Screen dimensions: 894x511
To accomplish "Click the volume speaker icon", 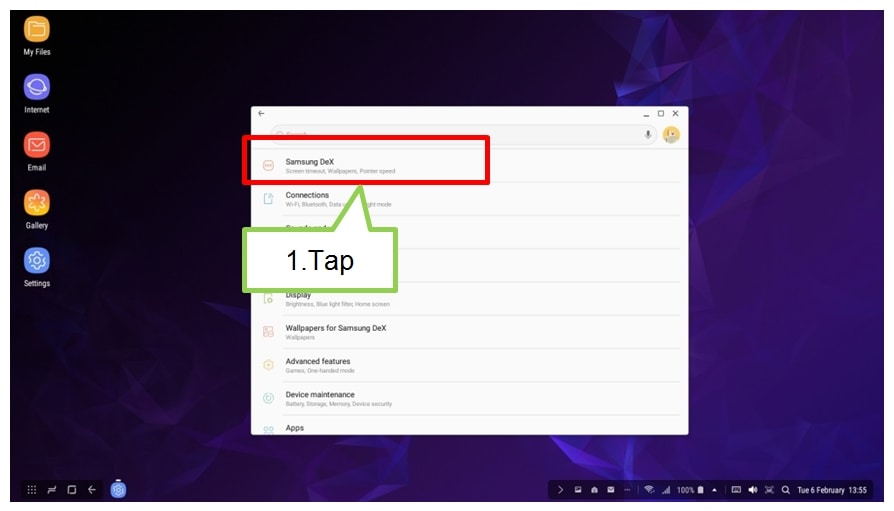I will pyautogui.click(x=753, y=489).
